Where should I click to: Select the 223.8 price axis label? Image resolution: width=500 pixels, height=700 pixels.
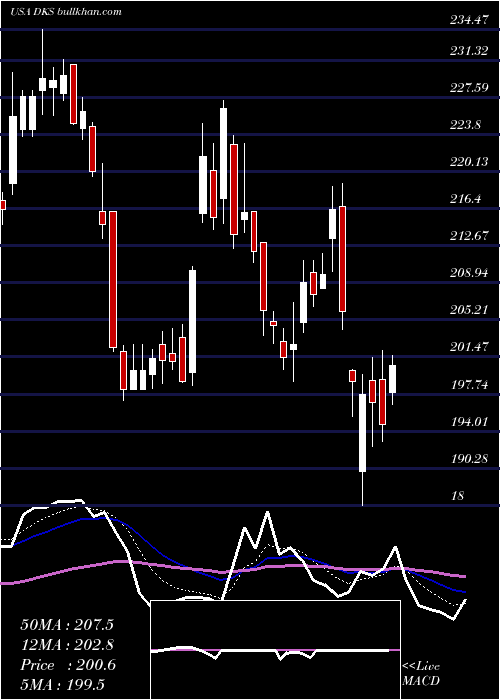pyautogui.click(x=465, y=125)
